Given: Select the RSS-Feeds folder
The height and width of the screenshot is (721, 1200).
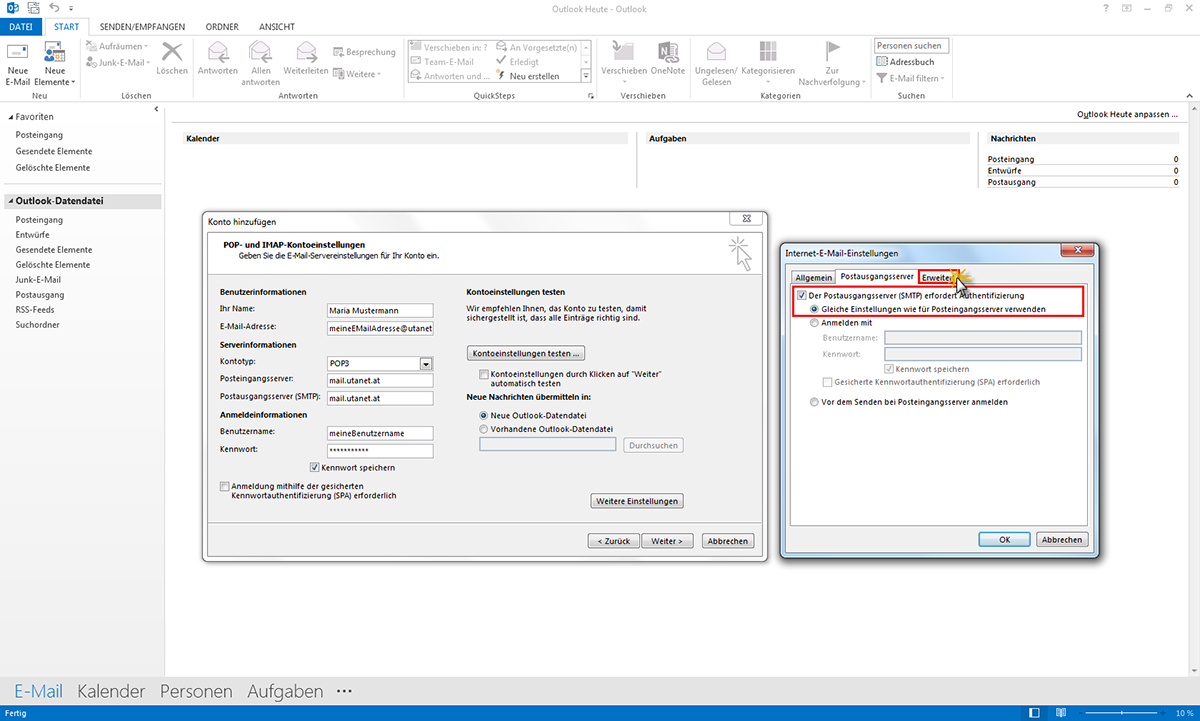Looking at the screenshot, I should (36, 310).
